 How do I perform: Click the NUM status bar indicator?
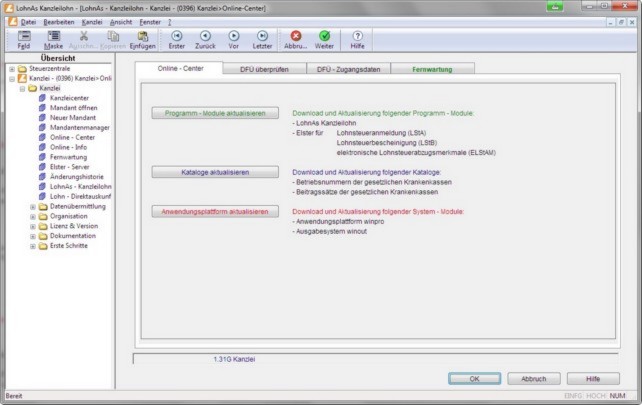point(617,396)
